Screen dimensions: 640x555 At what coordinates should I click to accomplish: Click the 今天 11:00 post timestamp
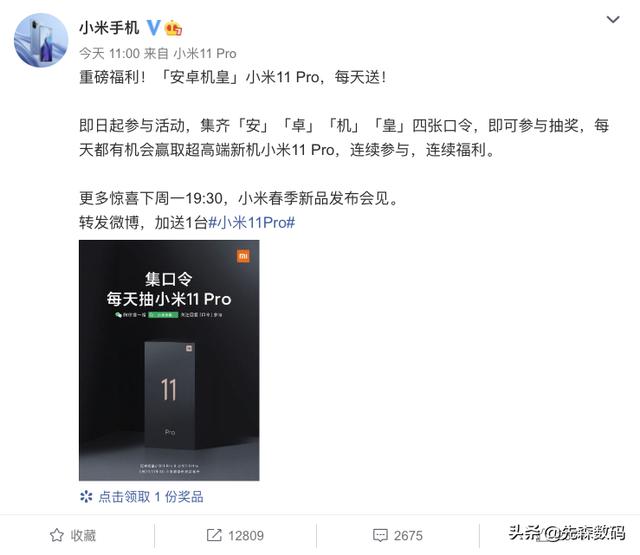109,53
